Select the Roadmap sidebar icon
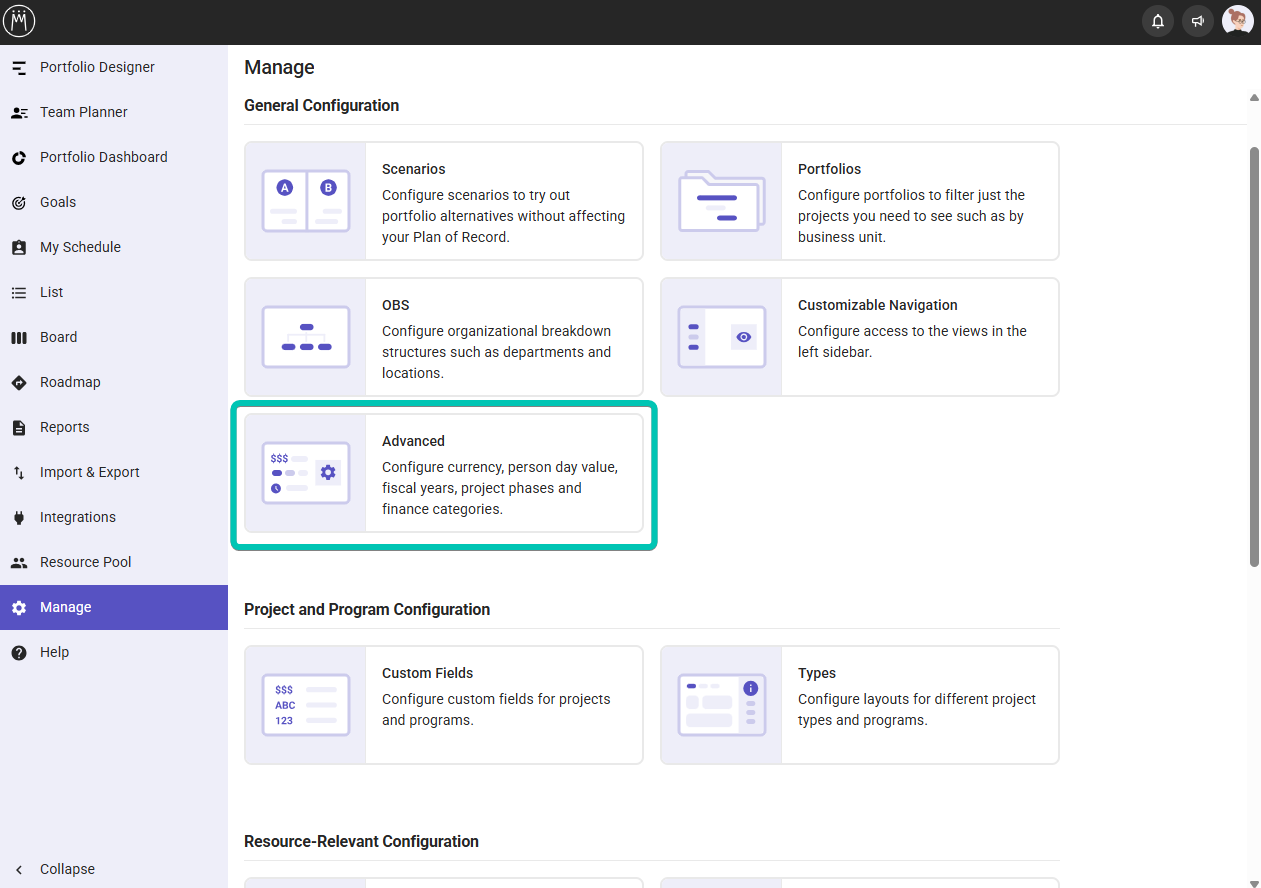 [19, 383]
